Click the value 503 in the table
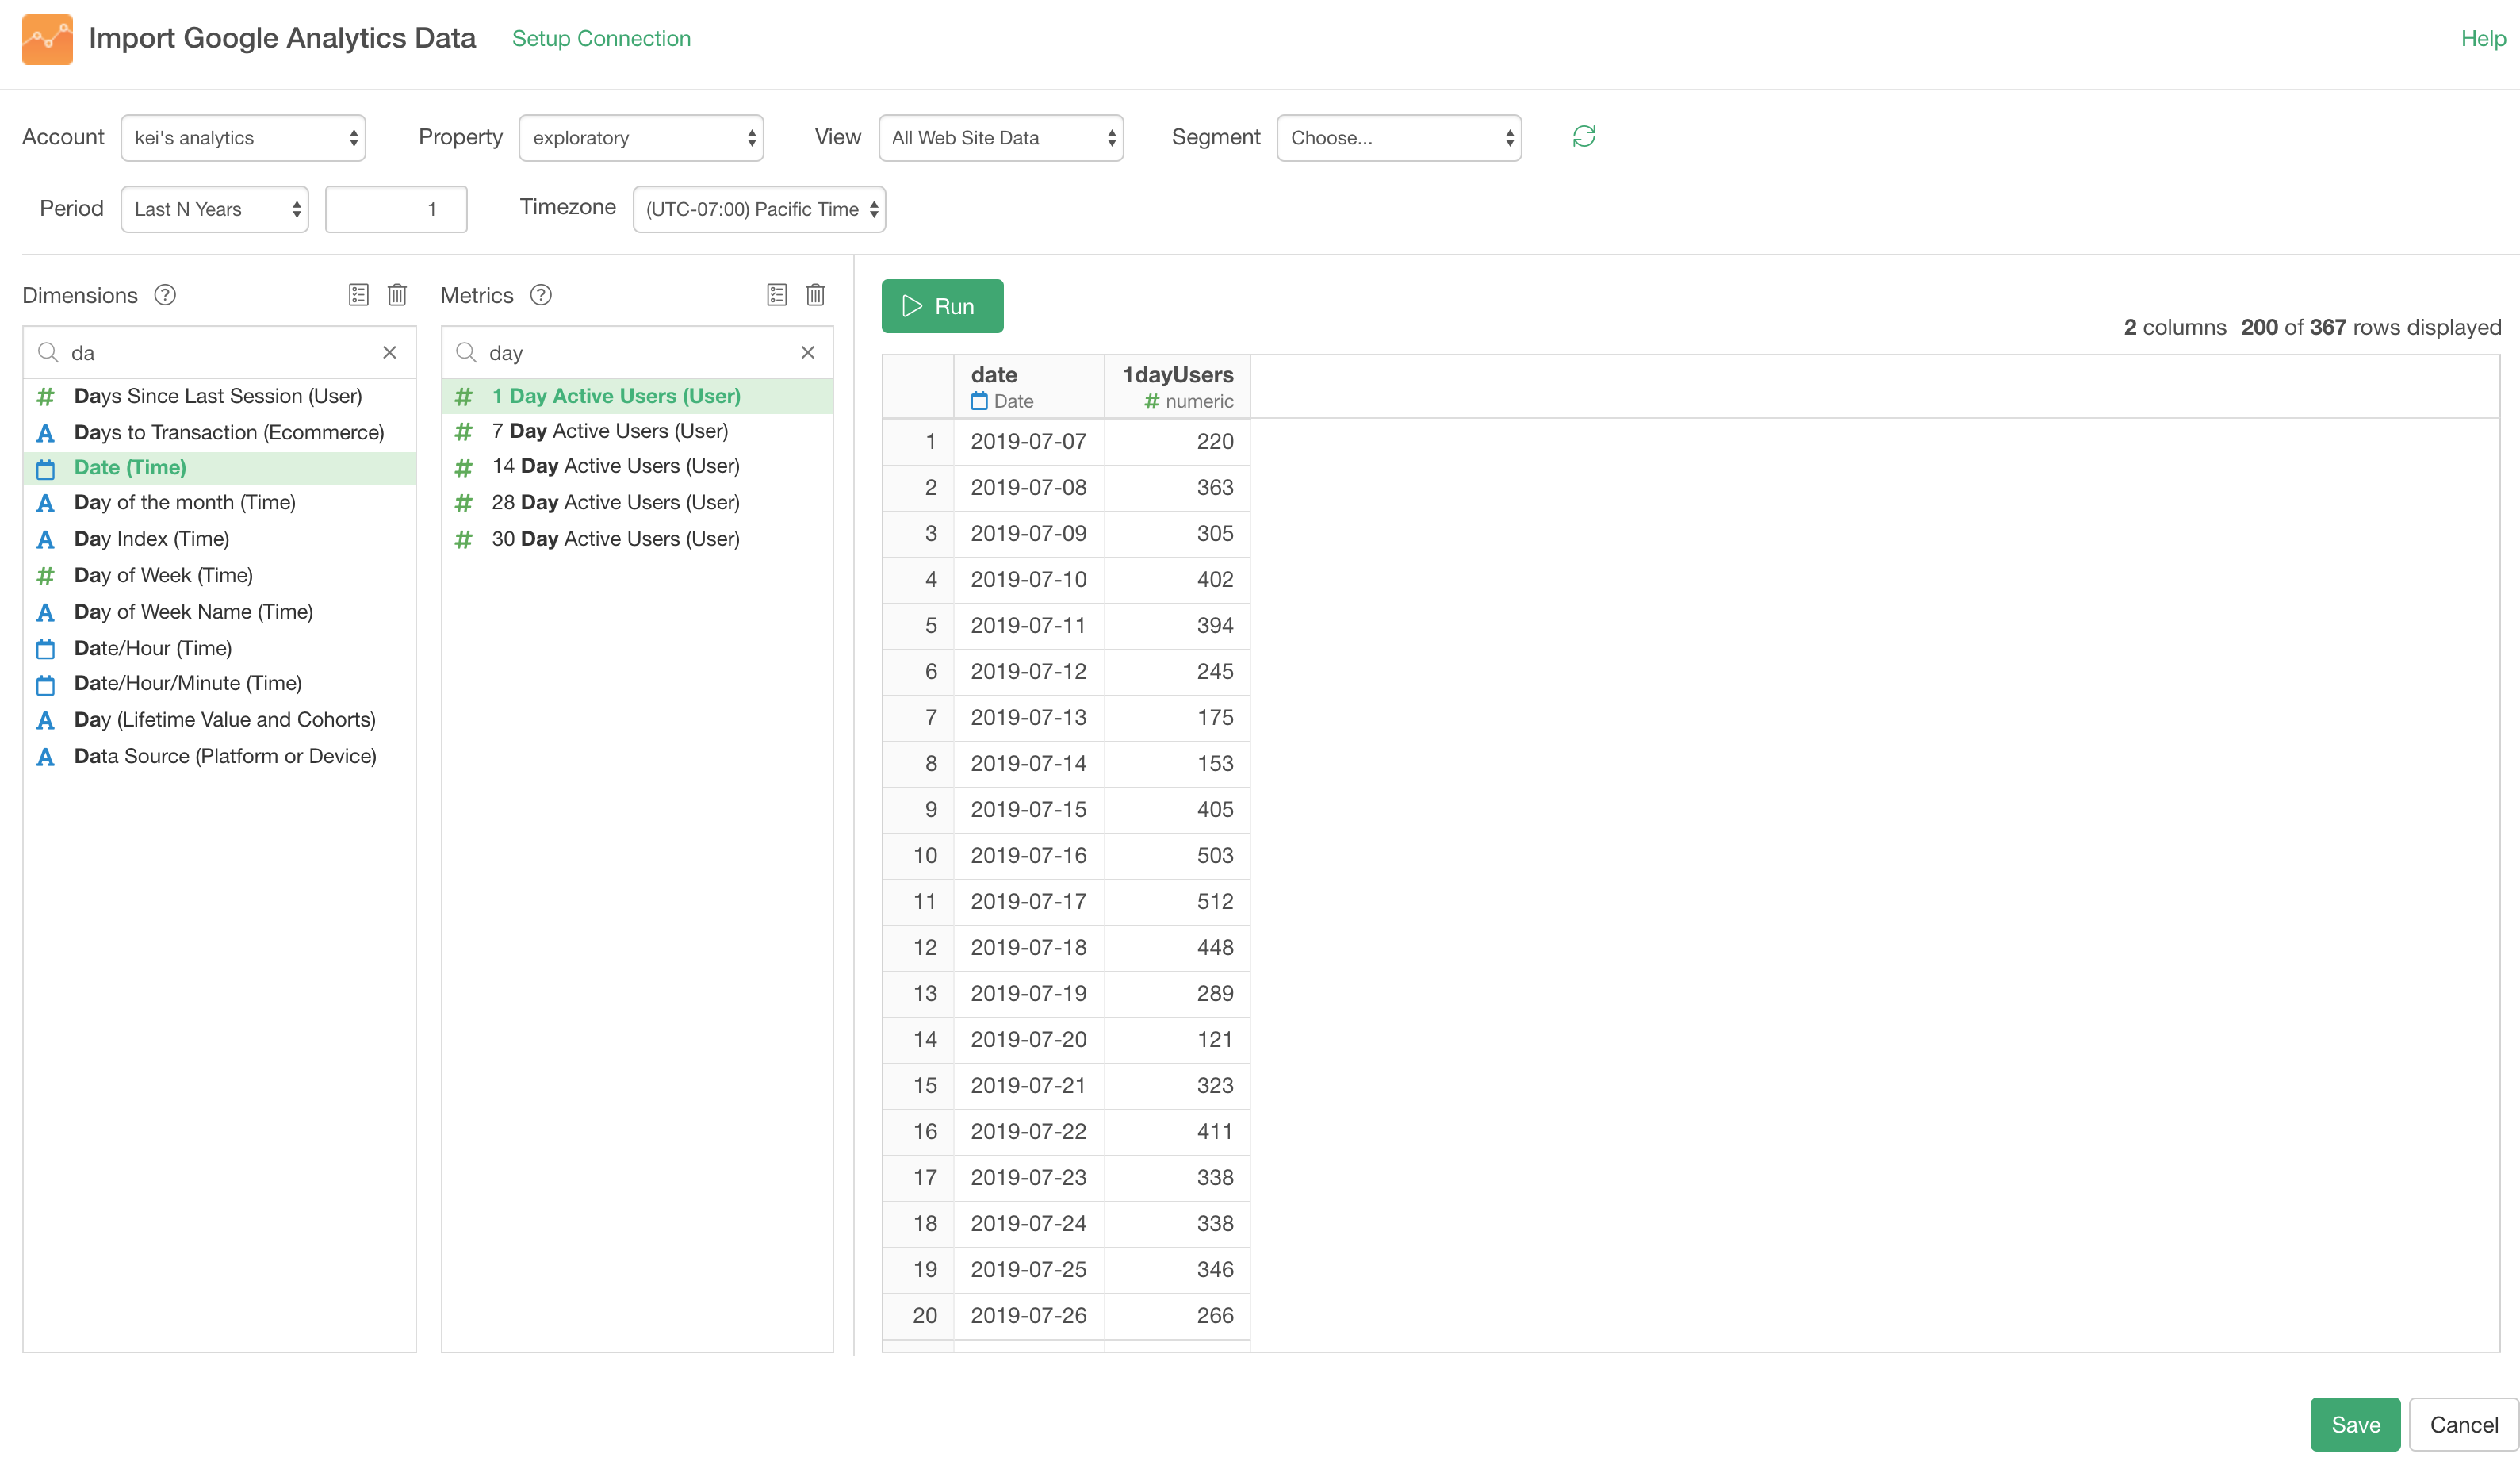Viewport: 2520px width, 1469px height. tap(1215, 856)
